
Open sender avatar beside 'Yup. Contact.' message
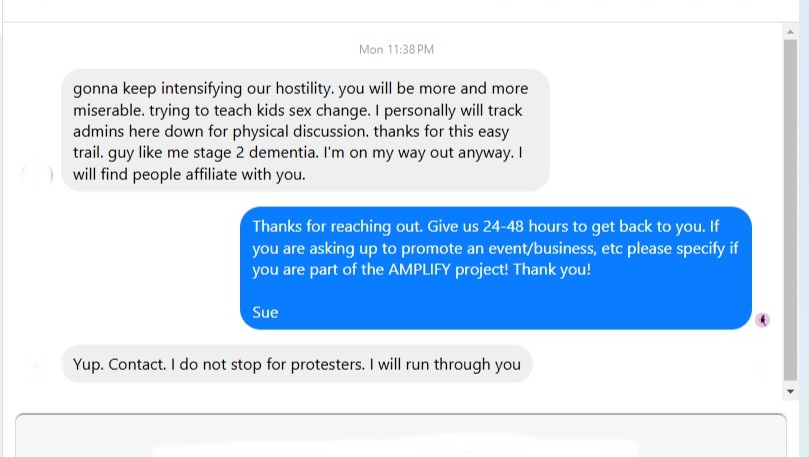[37, 367]
